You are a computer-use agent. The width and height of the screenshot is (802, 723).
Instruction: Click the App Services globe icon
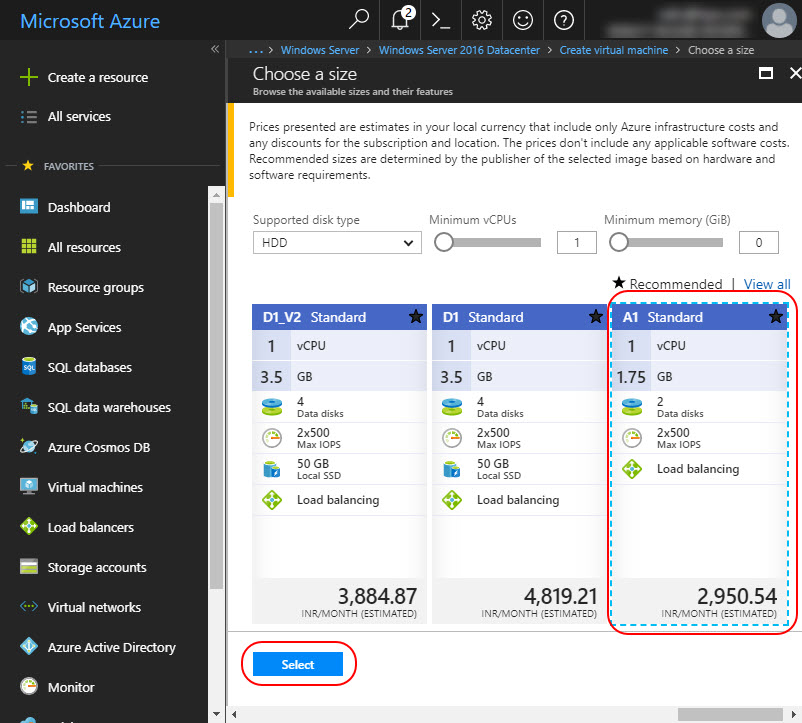[29, 326]
